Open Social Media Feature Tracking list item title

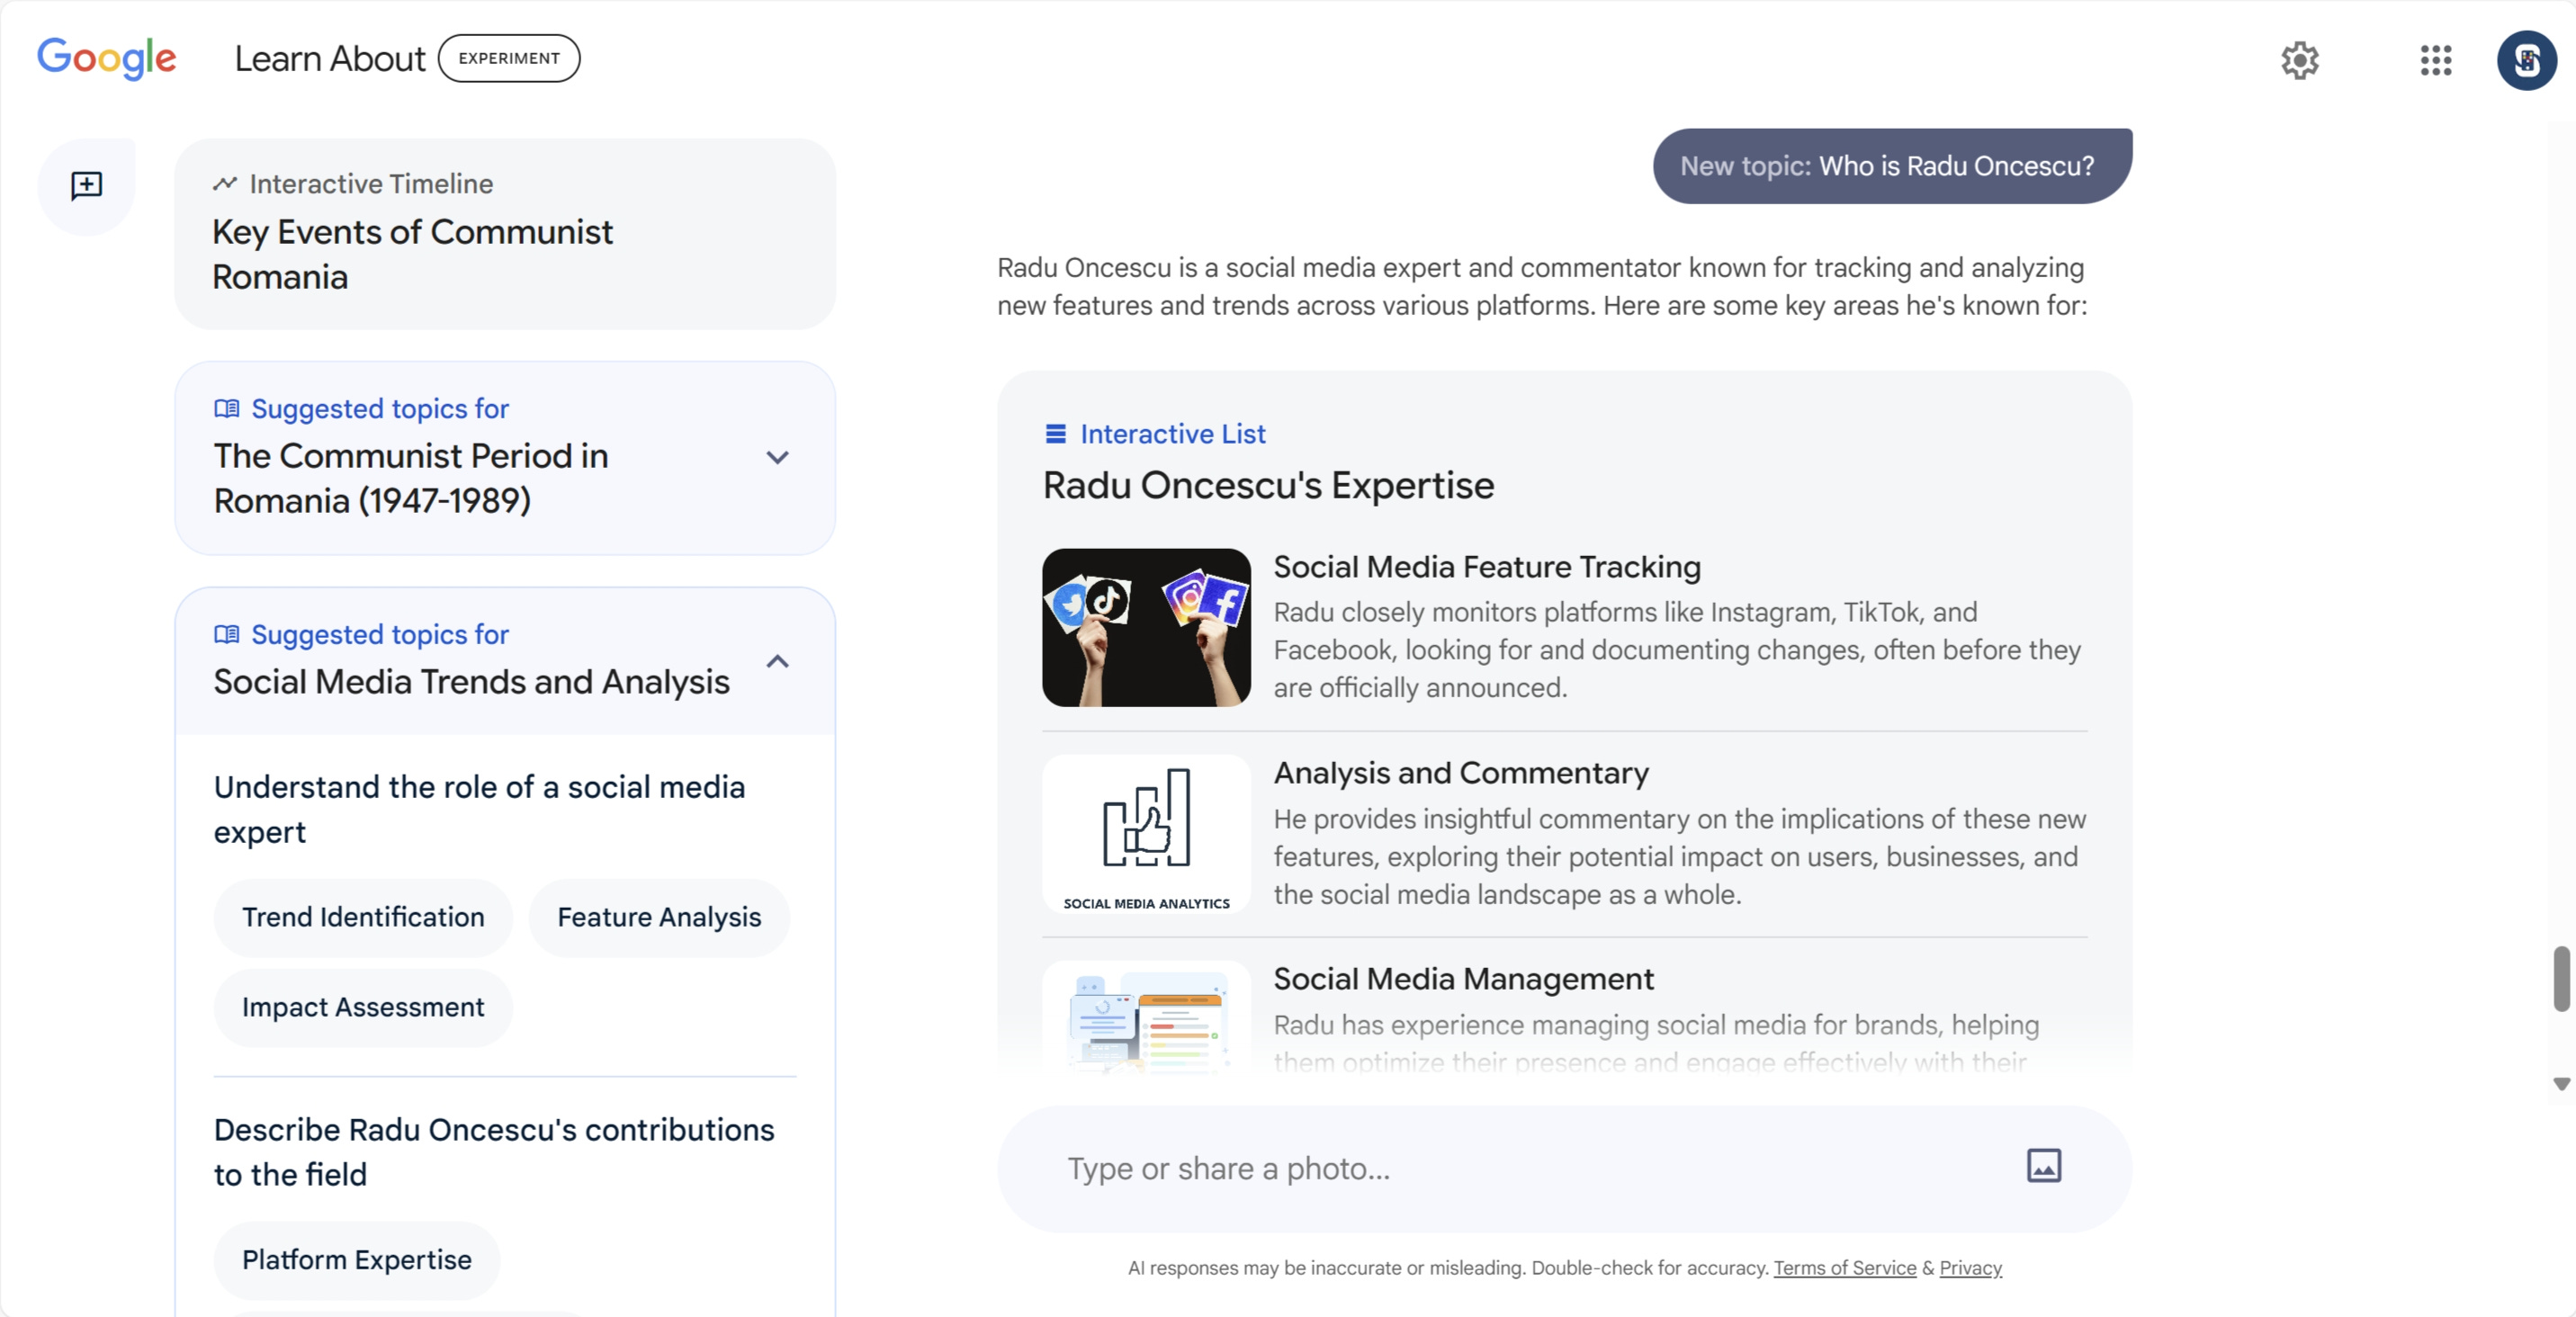coord(1487,567)
